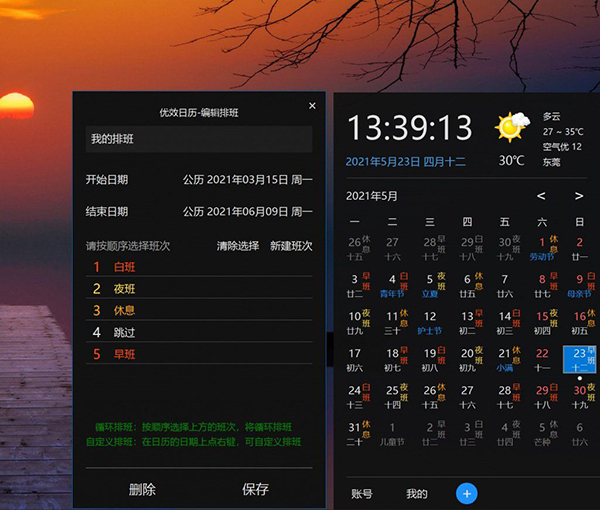This screenshot has height=510, width=600.
Task: Close the shift editing dialog
Action: point(312,106)
